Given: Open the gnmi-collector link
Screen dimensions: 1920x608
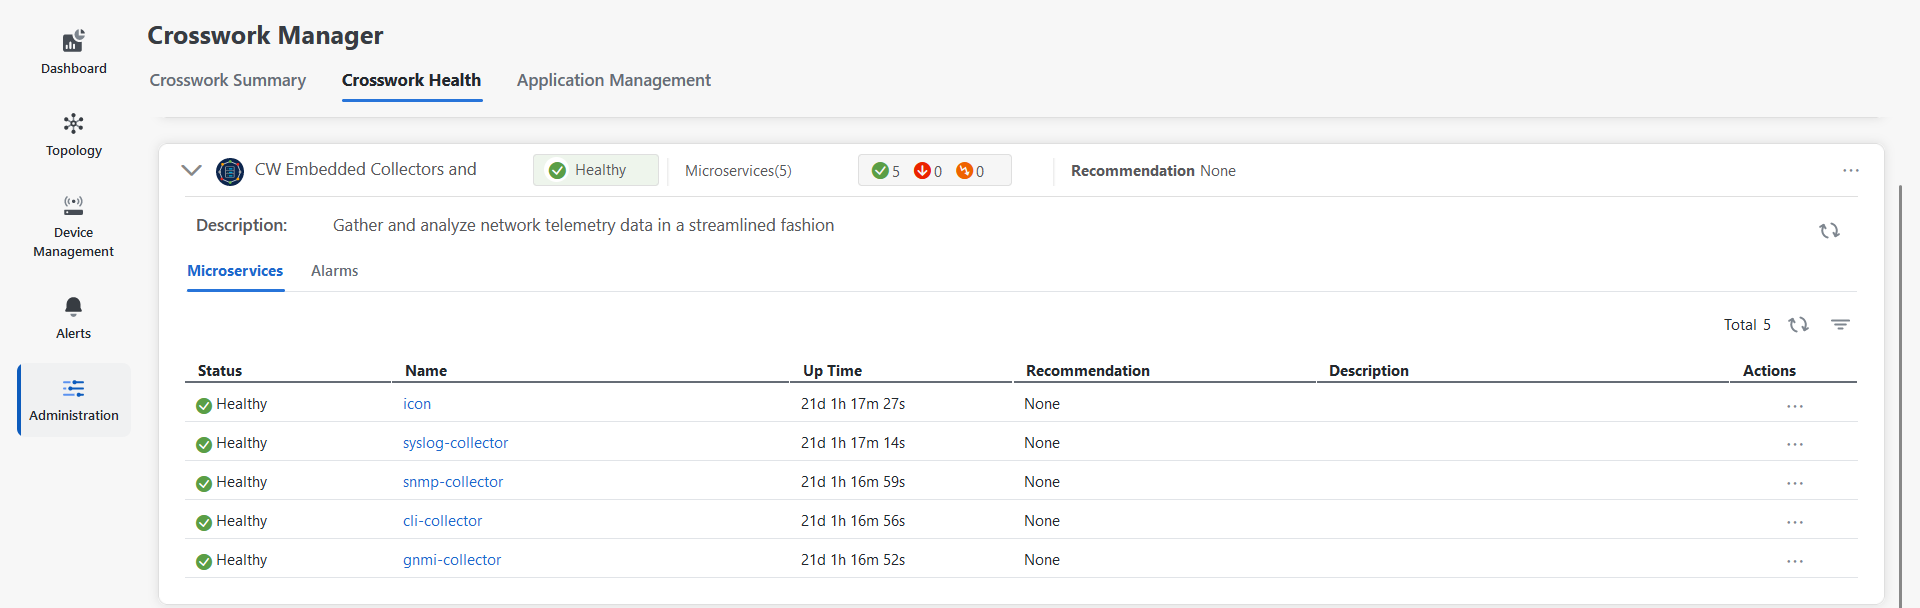Looking at the screenshot, I should [452, 560].
